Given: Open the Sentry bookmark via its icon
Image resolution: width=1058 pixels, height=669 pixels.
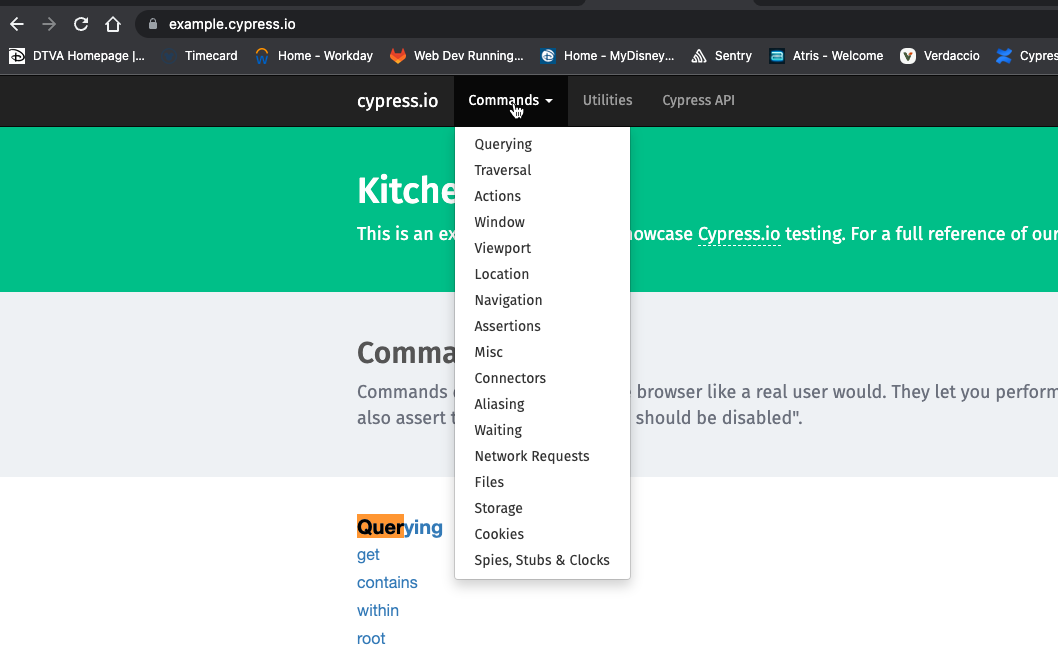Looking at the screenshot, I should coord(699,56).
